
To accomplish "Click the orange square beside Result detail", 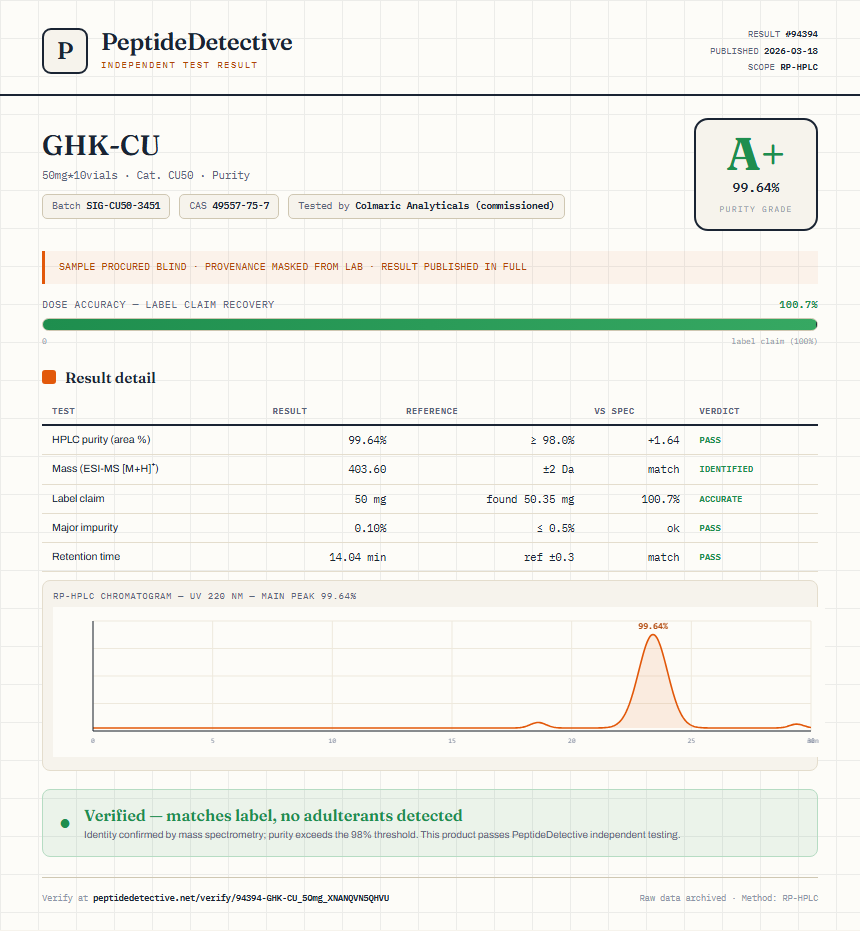I will (49, 377).
